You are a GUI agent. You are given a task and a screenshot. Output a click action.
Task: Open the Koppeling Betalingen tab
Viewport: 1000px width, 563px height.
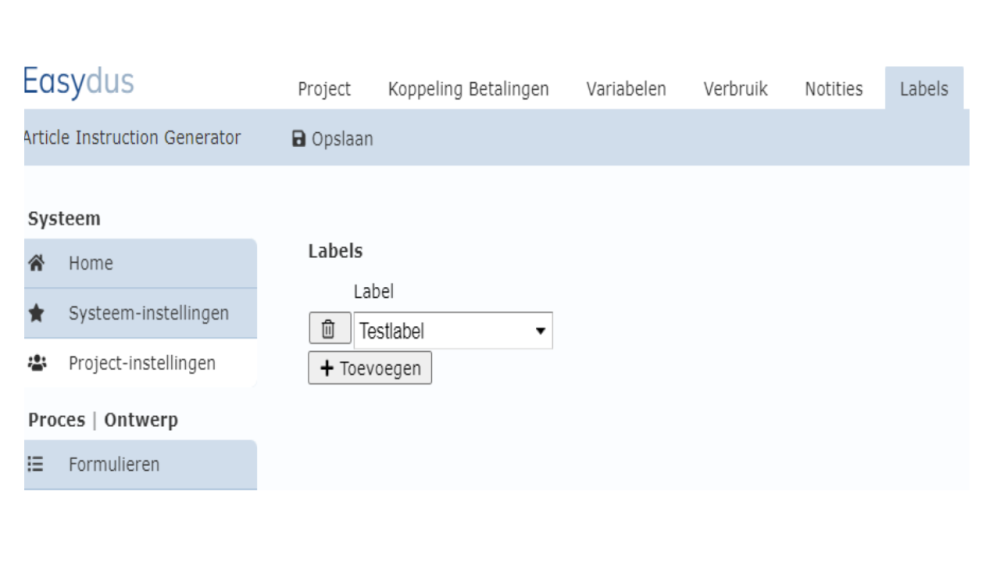(468, 89)
